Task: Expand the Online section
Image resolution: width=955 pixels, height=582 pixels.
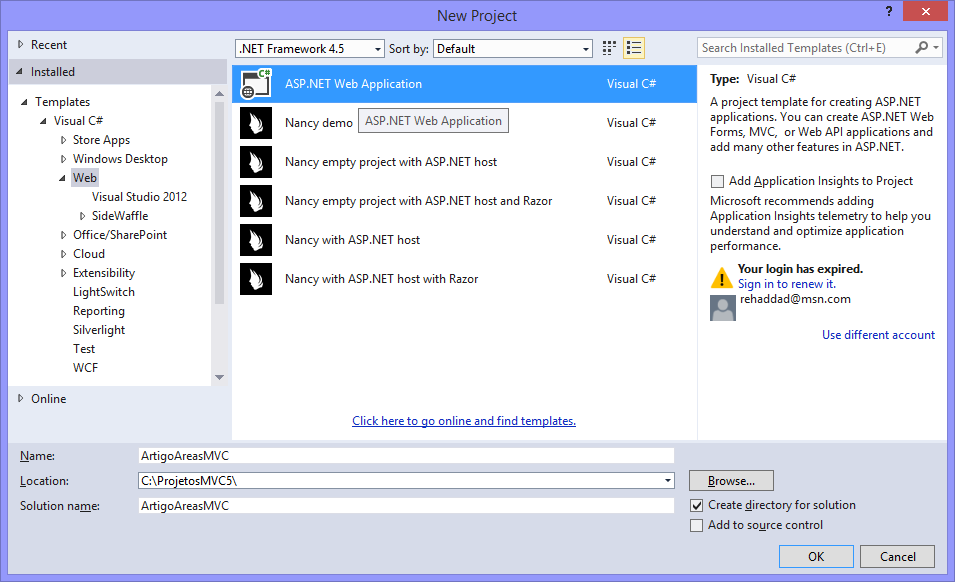Action: click(x=20, y=398)
